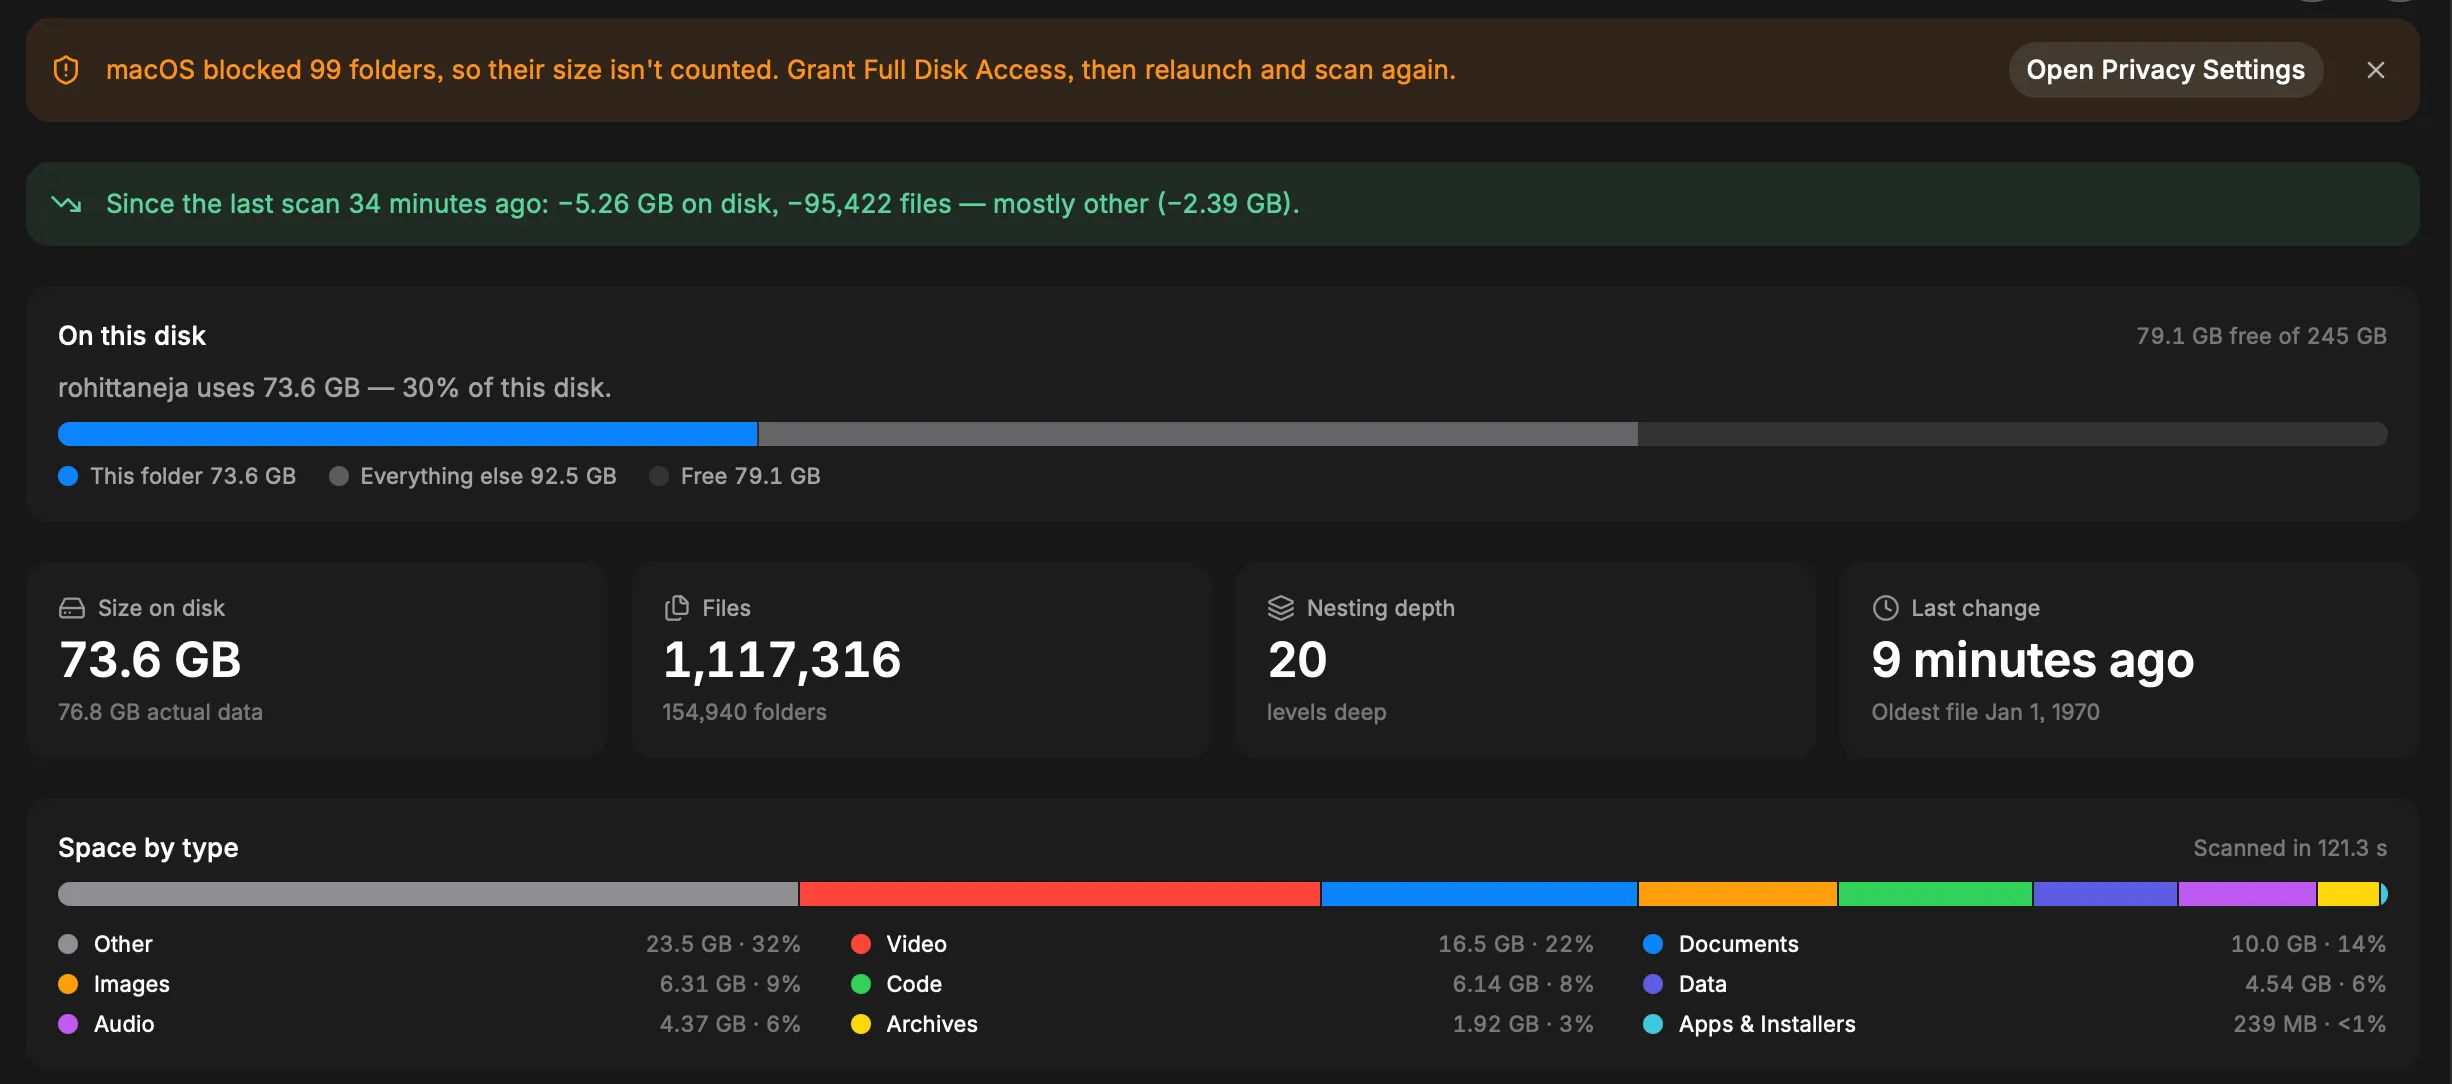The image size is (2452, 1084).
Task: Click the '16.5 GB · 22%' Video size value
Action: point(1515,944)
